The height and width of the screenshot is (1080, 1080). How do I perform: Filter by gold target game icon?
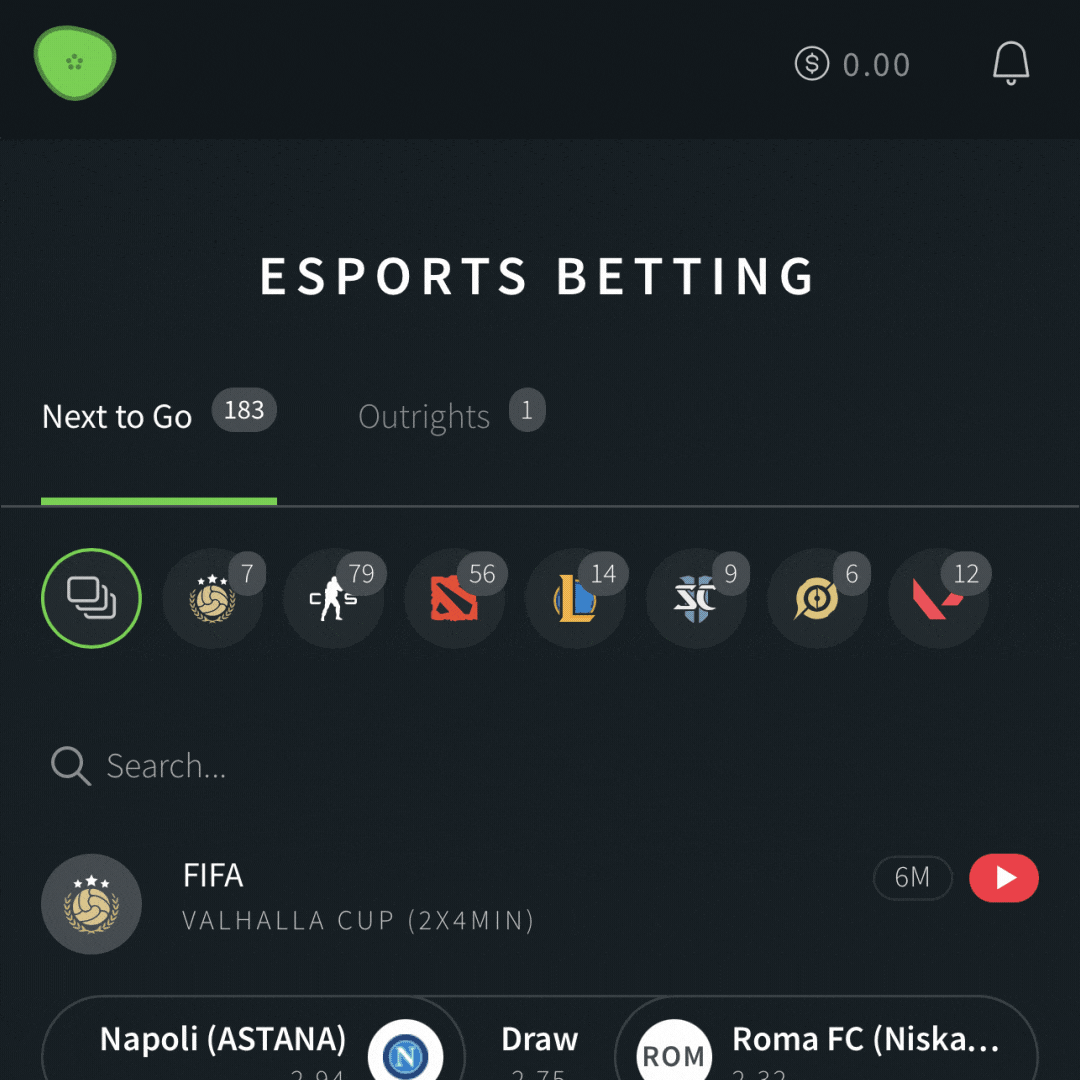(818, 598)
